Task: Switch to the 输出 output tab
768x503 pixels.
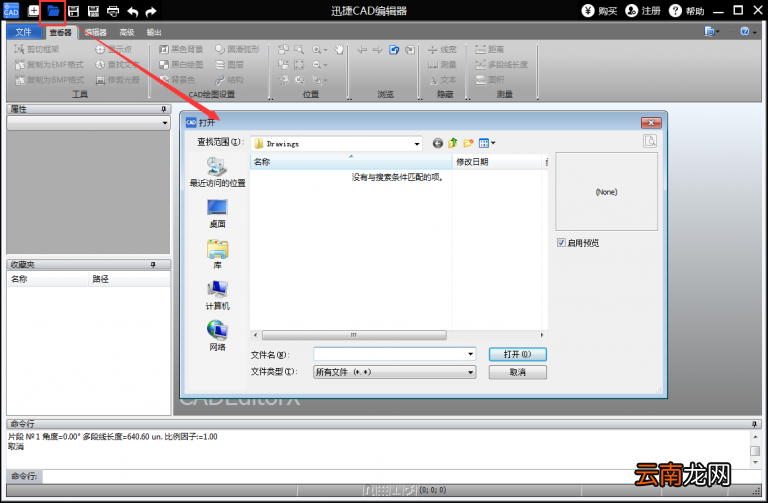Action: (154, 32)
